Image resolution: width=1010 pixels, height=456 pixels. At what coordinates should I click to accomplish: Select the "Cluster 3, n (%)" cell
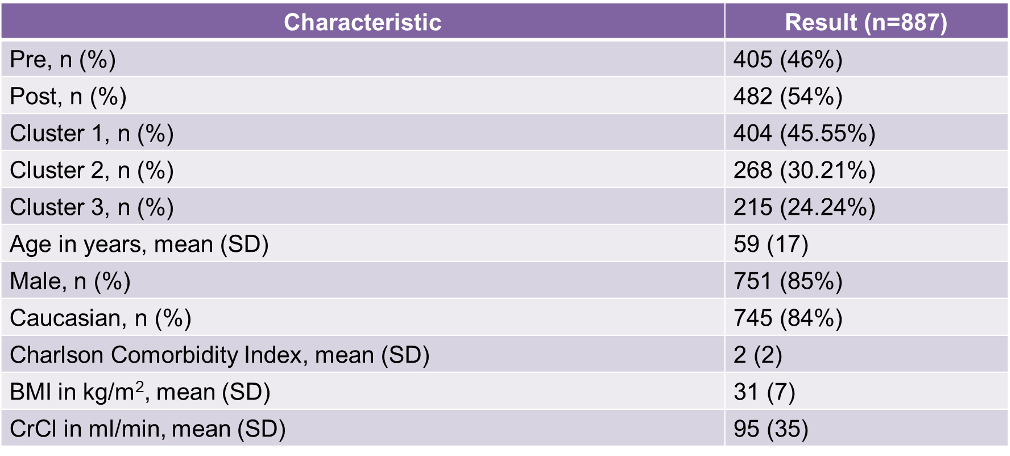point(92,207)
